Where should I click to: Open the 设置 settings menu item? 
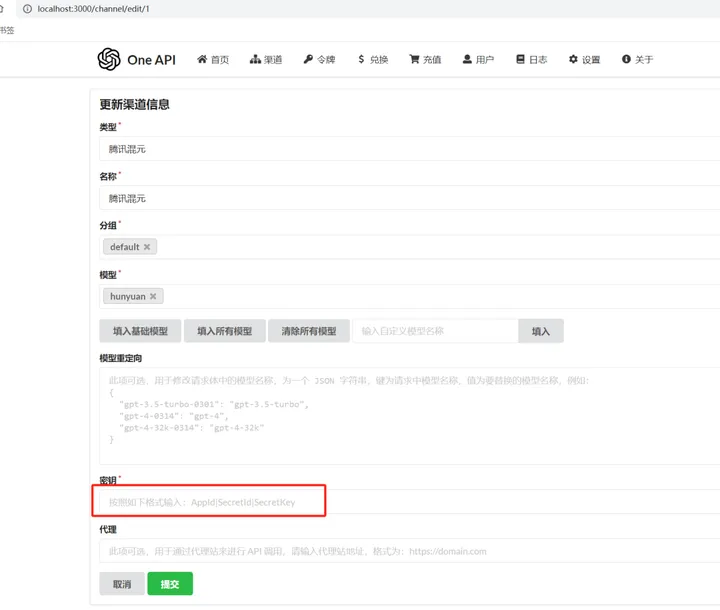click(x=585, y=59)
